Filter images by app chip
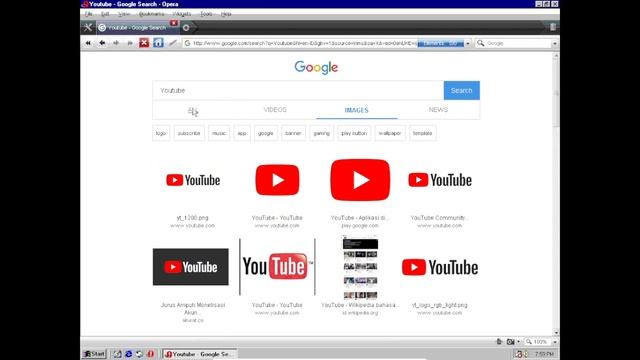The width and height of the screenshot is (640, 360). 242,133
